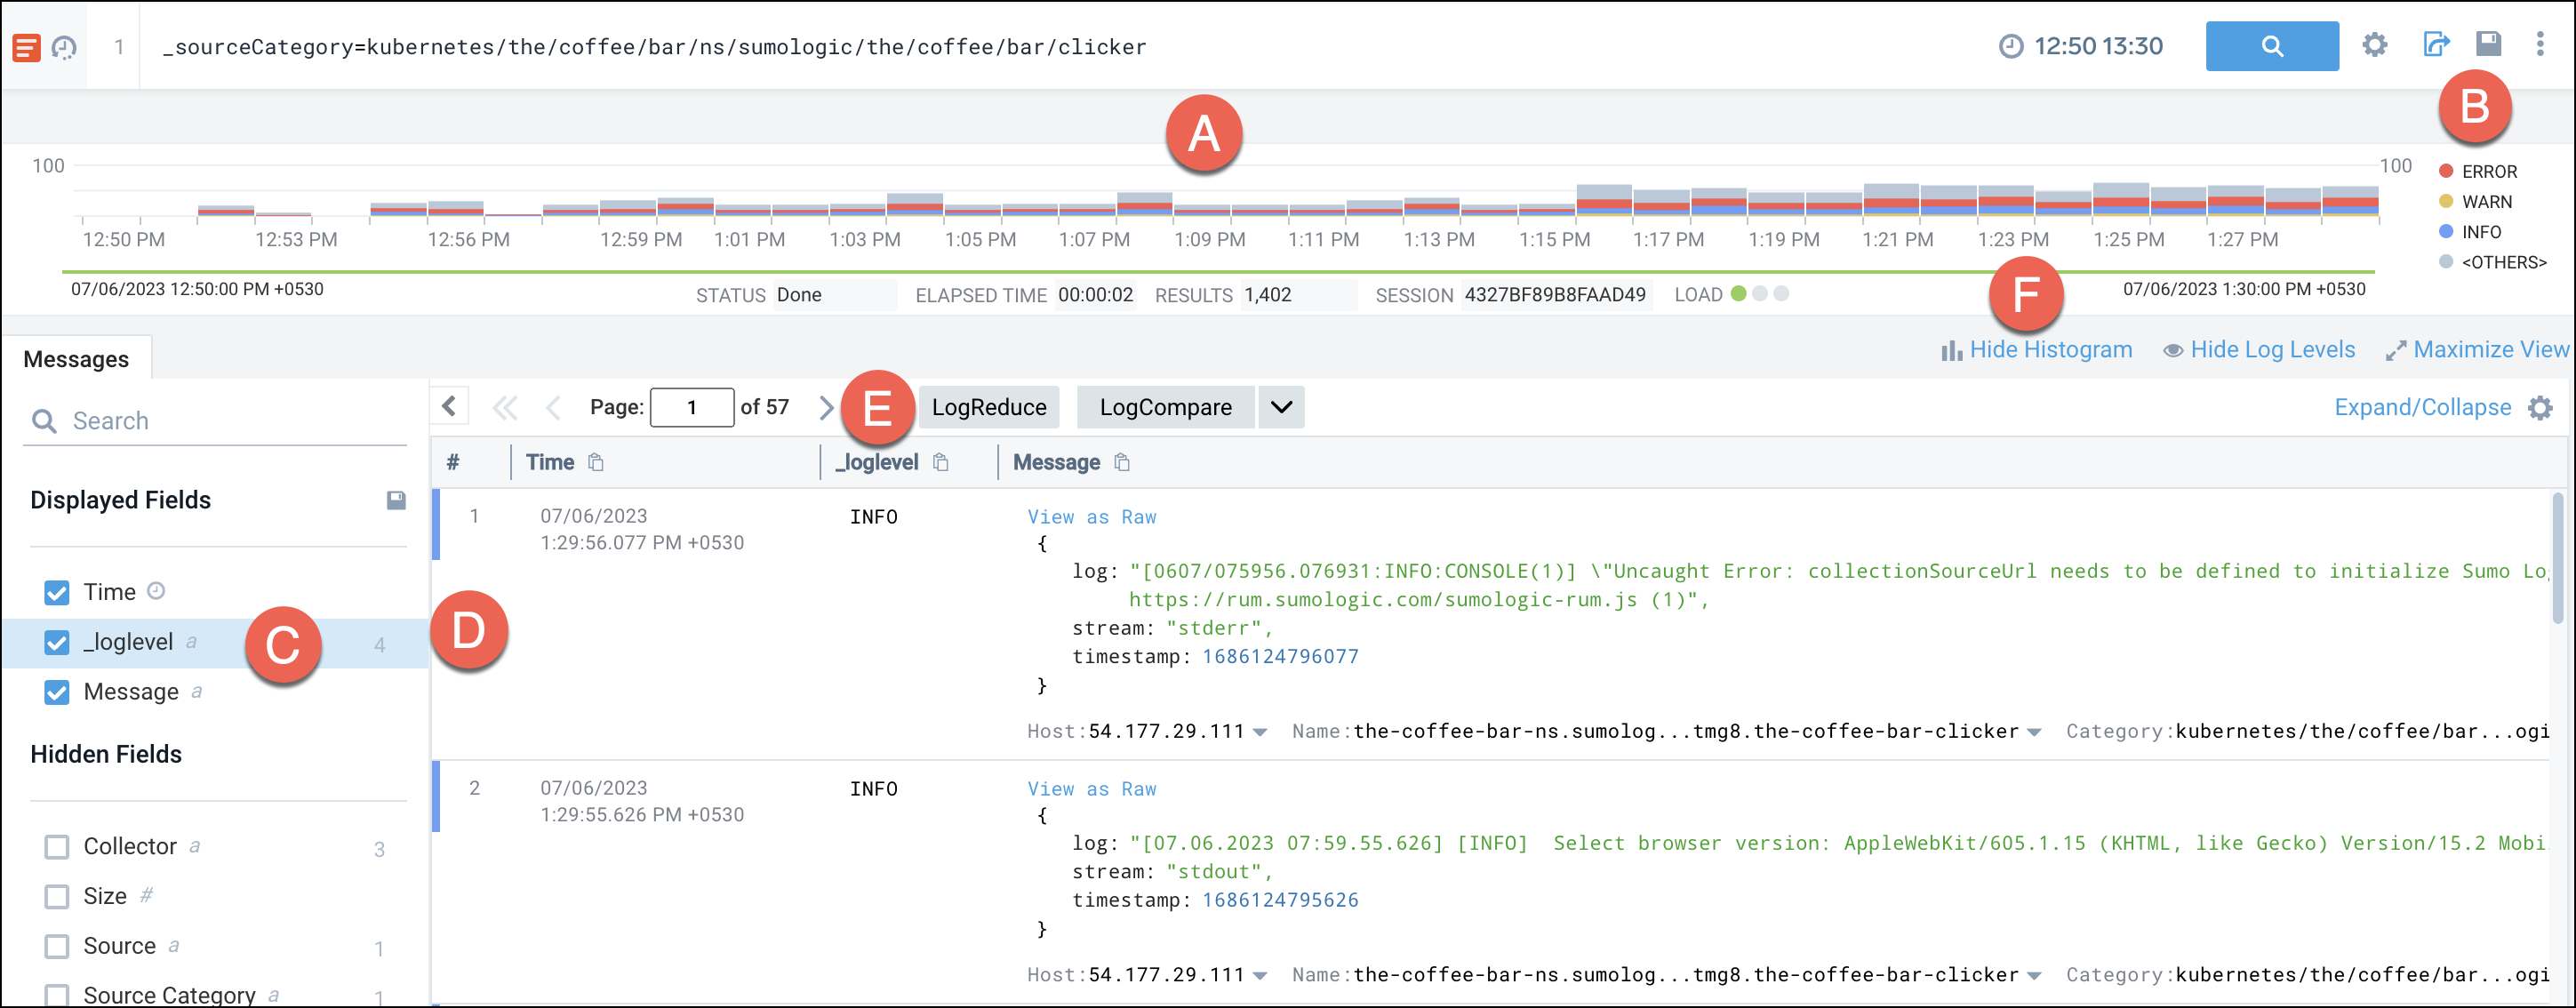The width and height of the screenshot is (2576, 1008).
Task: Click the LogReduce button
Action: (988, 407)
